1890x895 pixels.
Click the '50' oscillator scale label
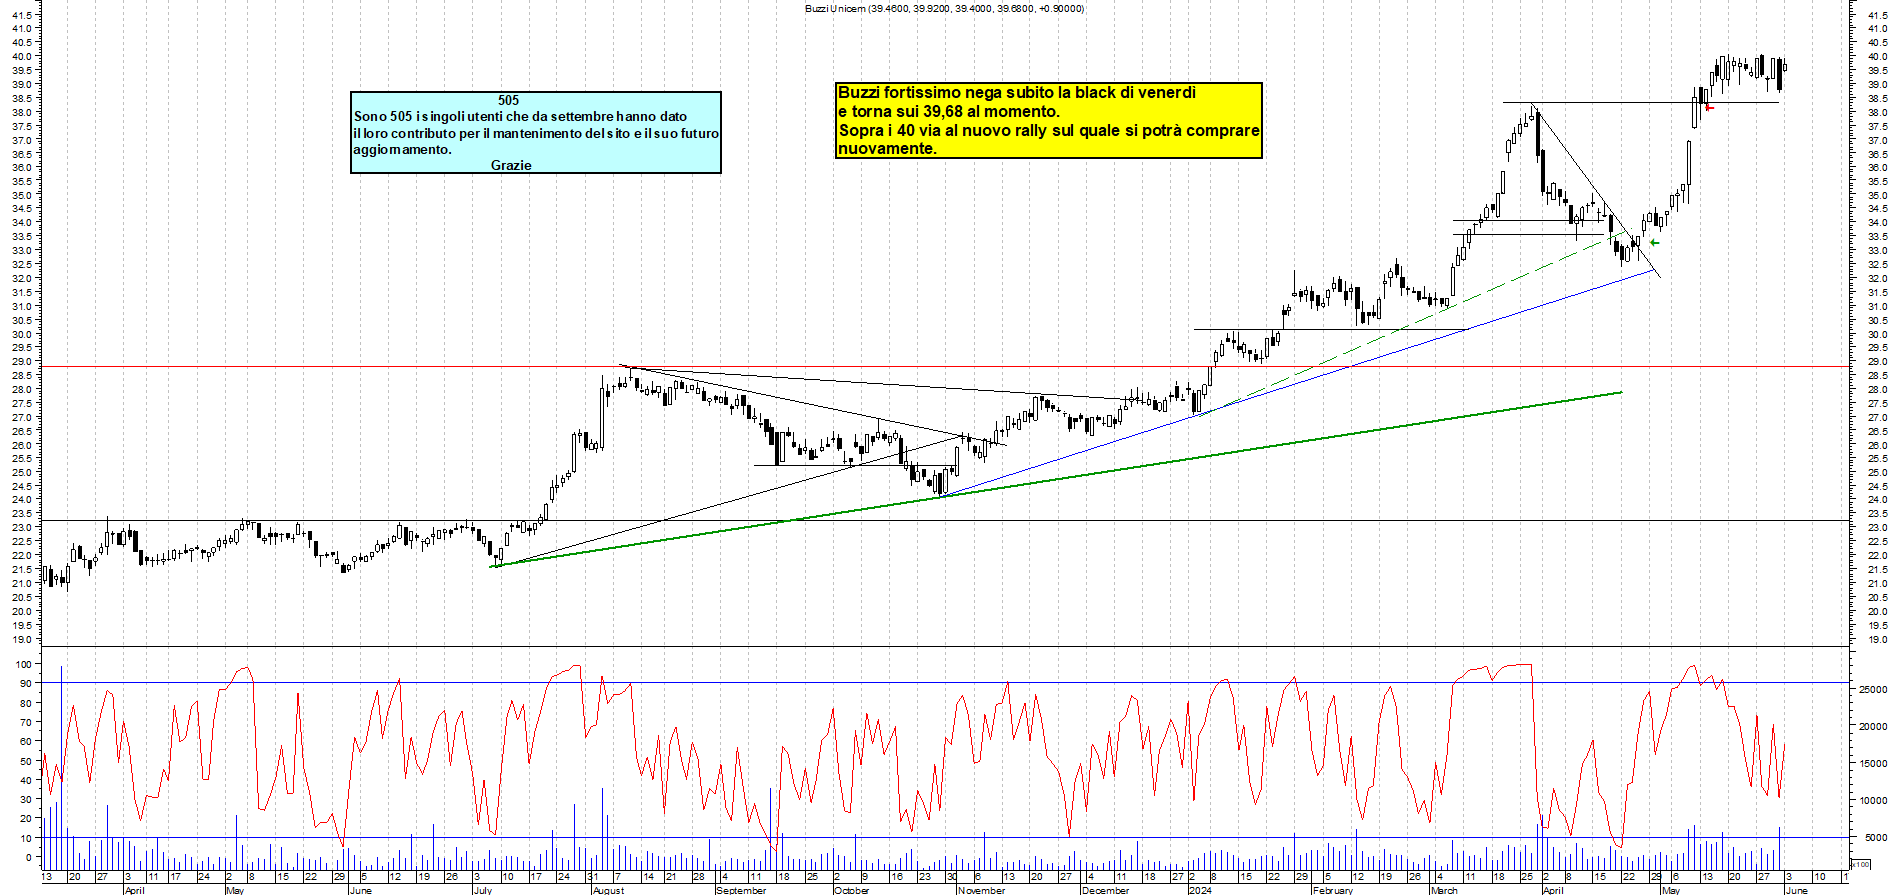pos(25,761)
